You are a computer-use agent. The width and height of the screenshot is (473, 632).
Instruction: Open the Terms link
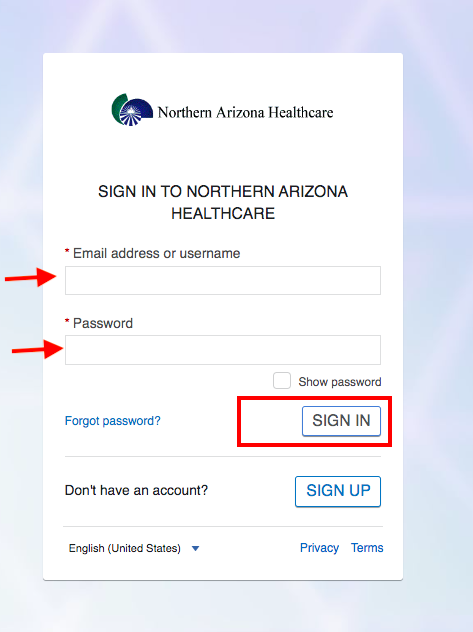click(367, 548)
